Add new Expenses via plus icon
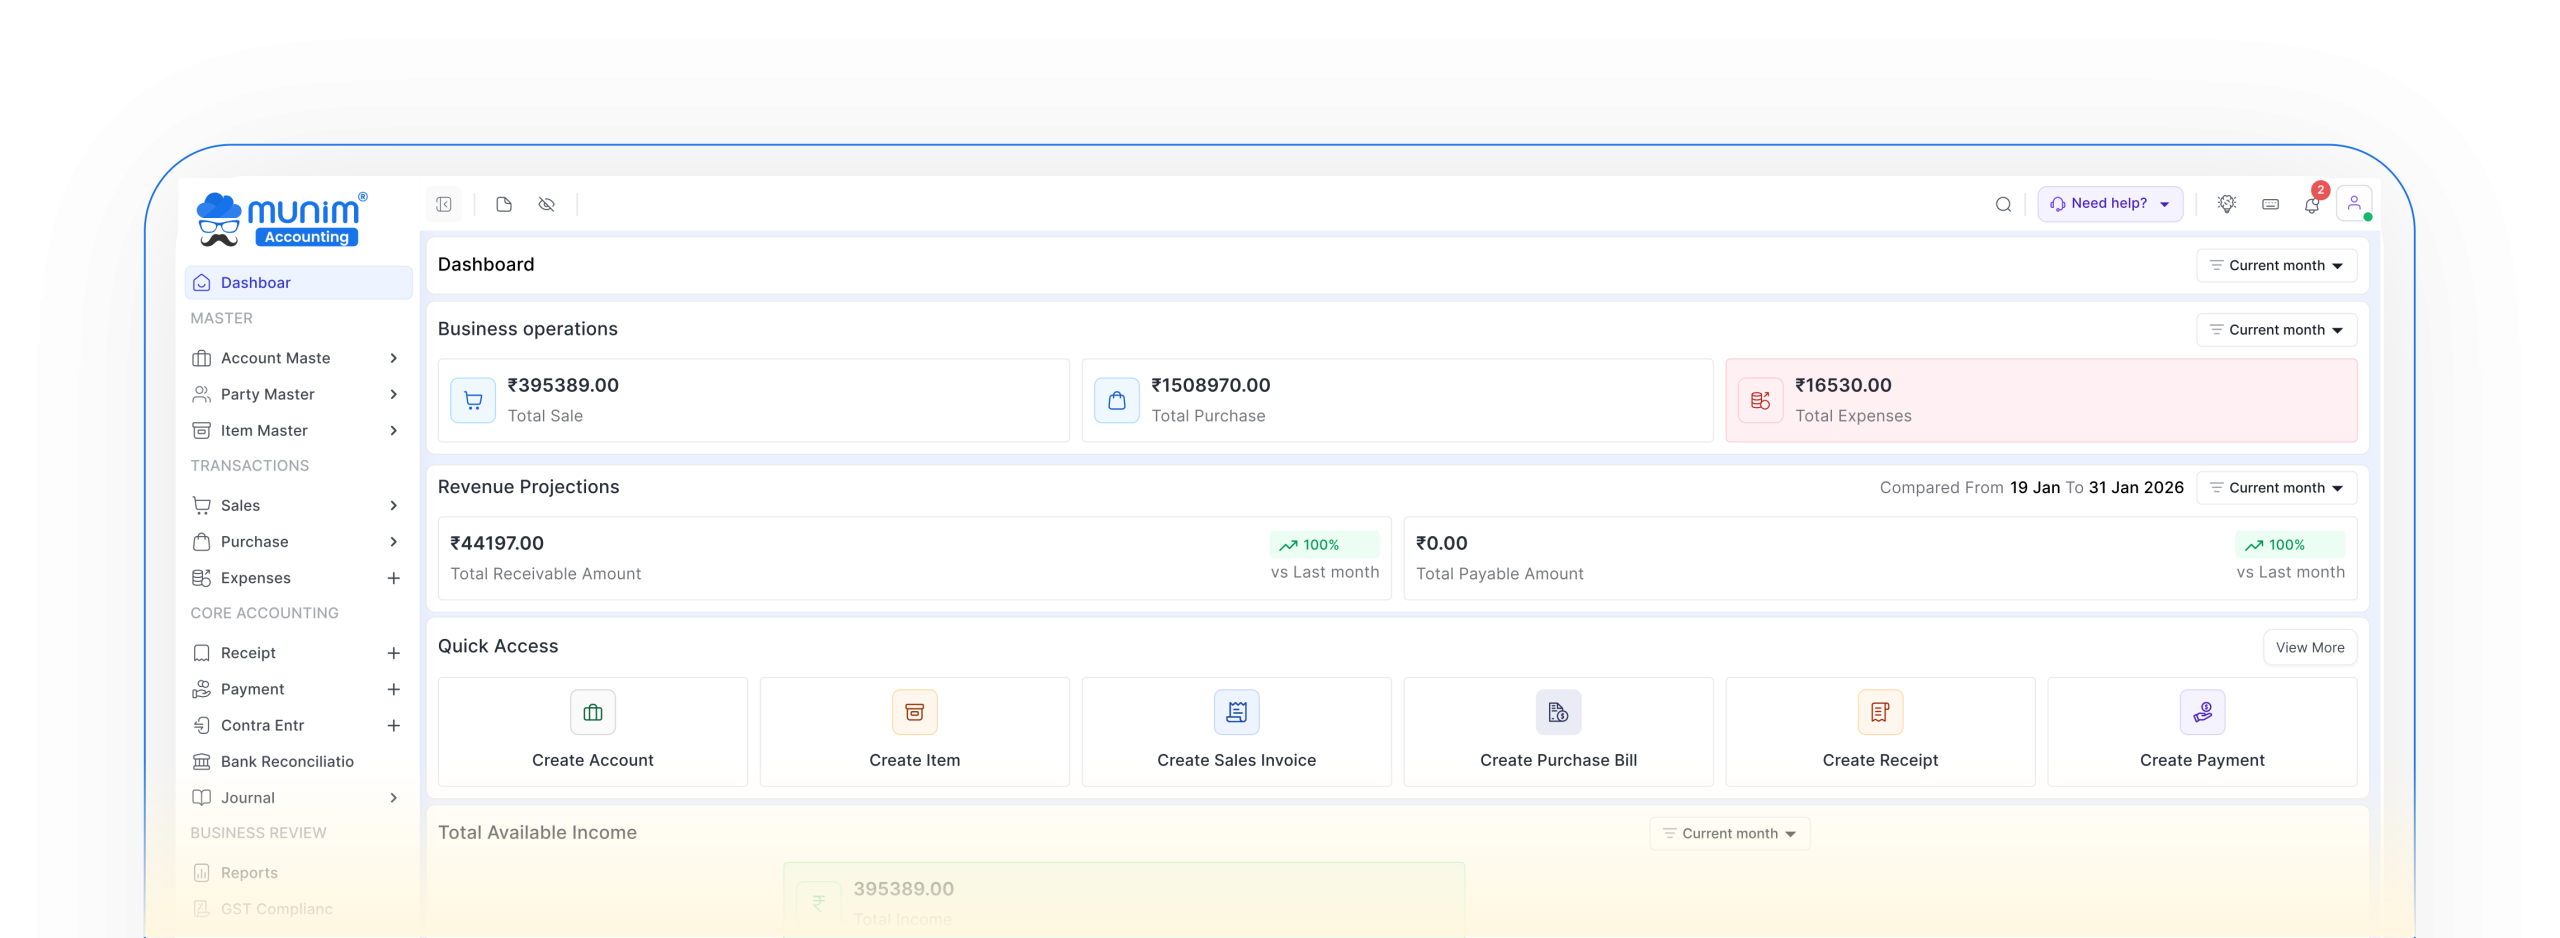2560x938 pixels. (393, 578)
